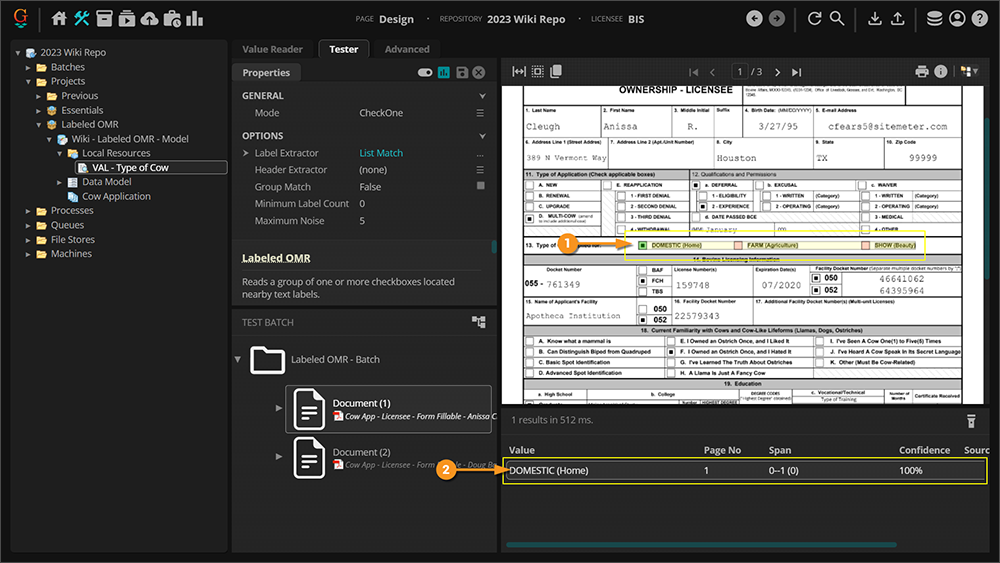Open the Stats bar chart icon

click(x=194, y=19)
